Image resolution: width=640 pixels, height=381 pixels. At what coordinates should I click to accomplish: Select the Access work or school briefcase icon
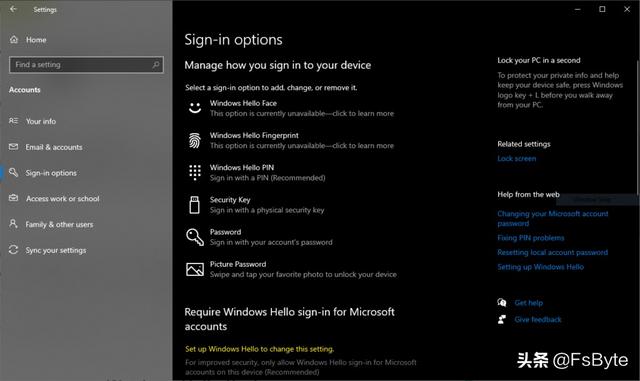click(x=13, y=198)
